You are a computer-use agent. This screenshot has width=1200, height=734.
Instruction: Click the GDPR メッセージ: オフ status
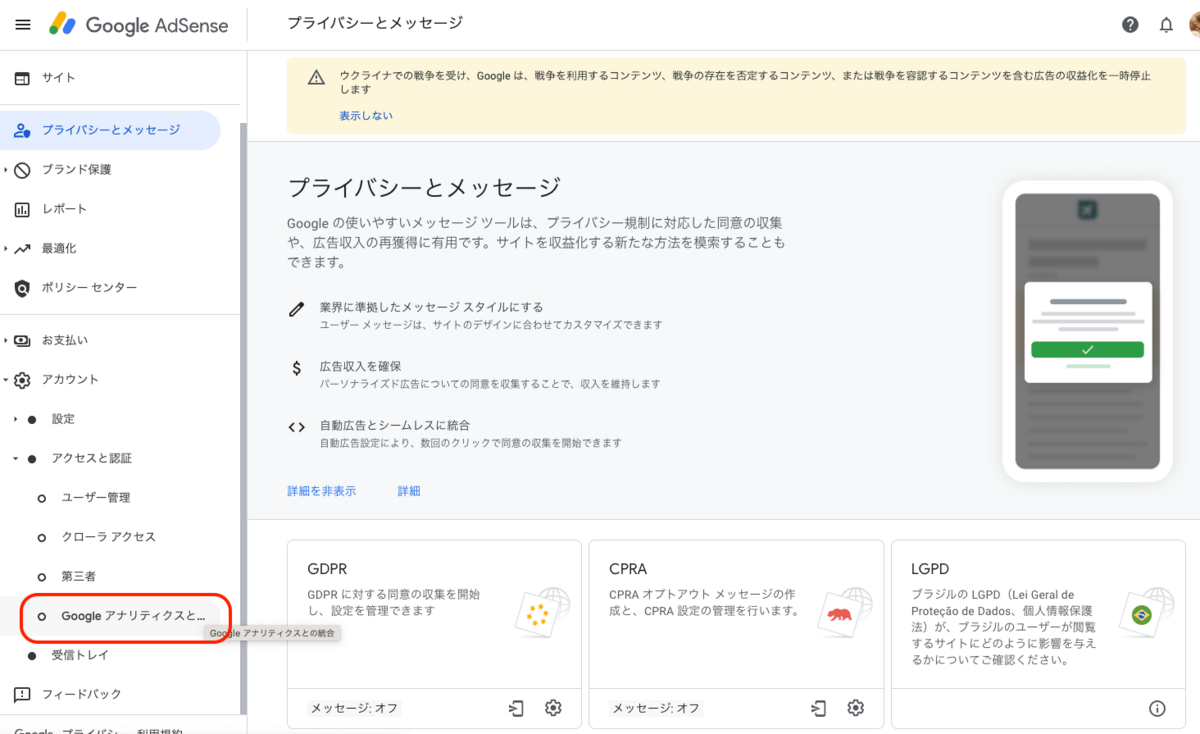[354, 708]
